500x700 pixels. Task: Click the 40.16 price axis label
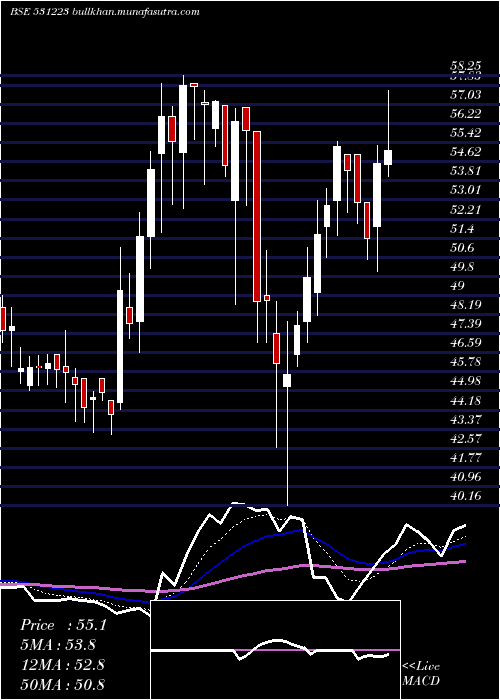466,496
